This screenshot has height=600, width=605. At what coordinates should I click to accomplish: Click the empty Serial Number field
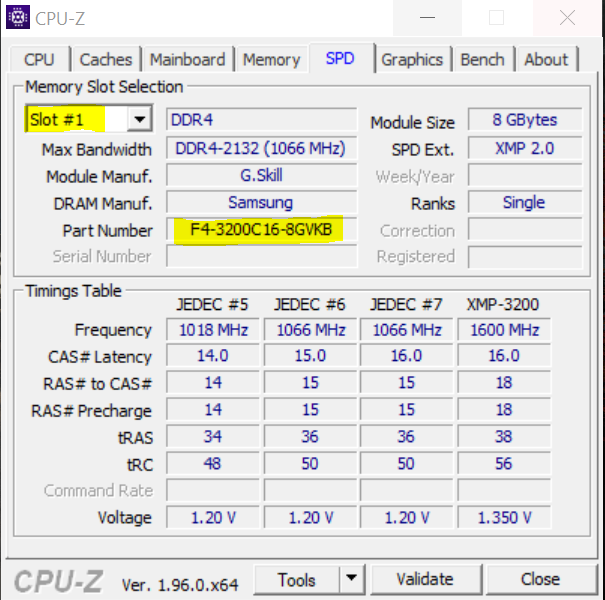pos(262,256)
